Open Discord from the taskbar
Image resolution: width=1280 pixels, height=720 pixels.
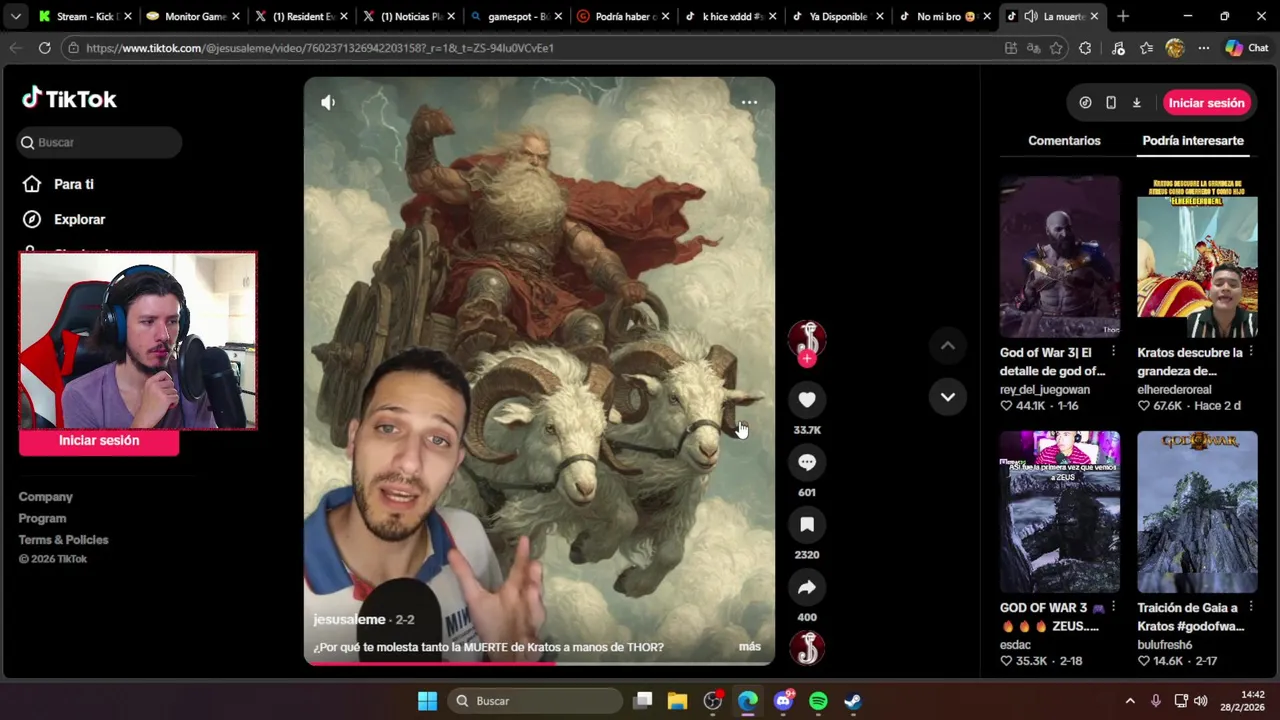coord(783,701)
